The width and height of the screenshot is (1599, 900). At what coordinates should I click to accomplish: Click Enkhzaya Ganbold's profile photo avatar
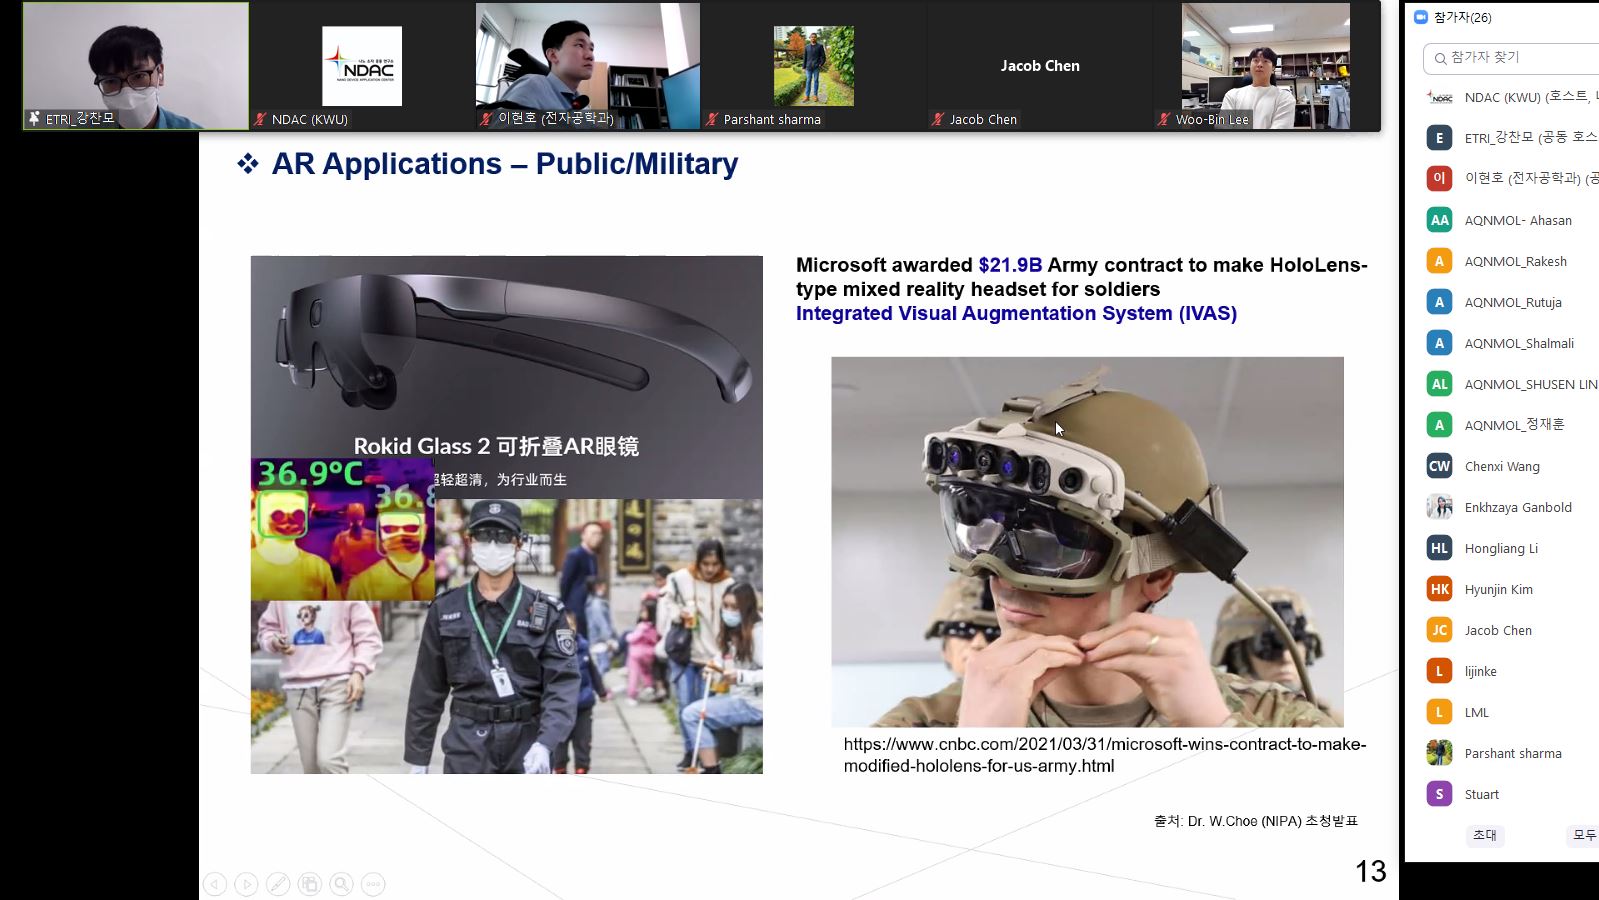tap(1439, 507)
